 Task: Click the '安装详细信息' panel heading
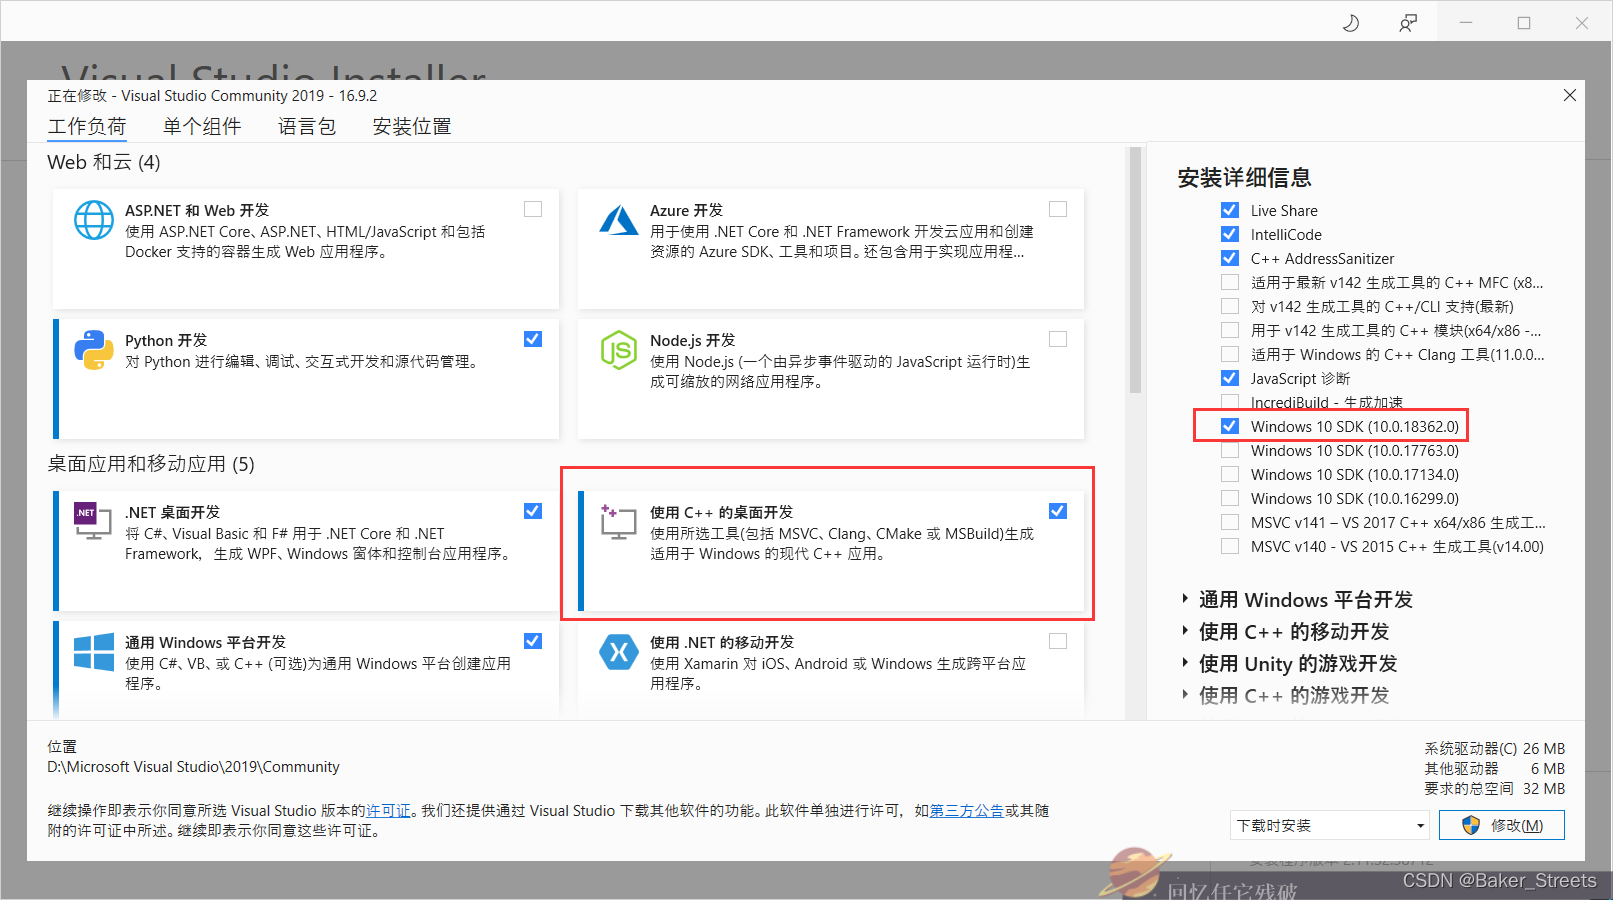(1244, 178)
